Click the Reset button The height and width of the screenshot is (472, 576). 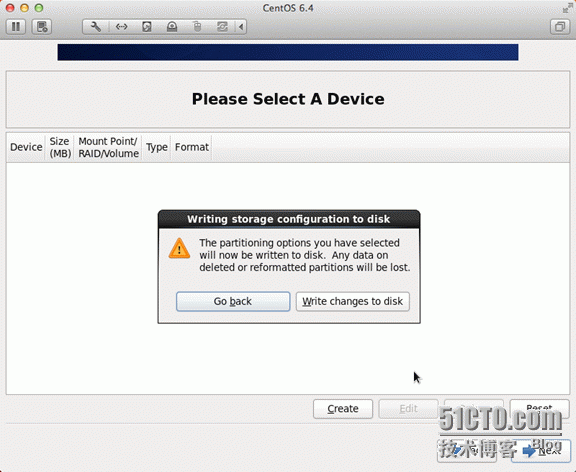click(x=539, y=408)
